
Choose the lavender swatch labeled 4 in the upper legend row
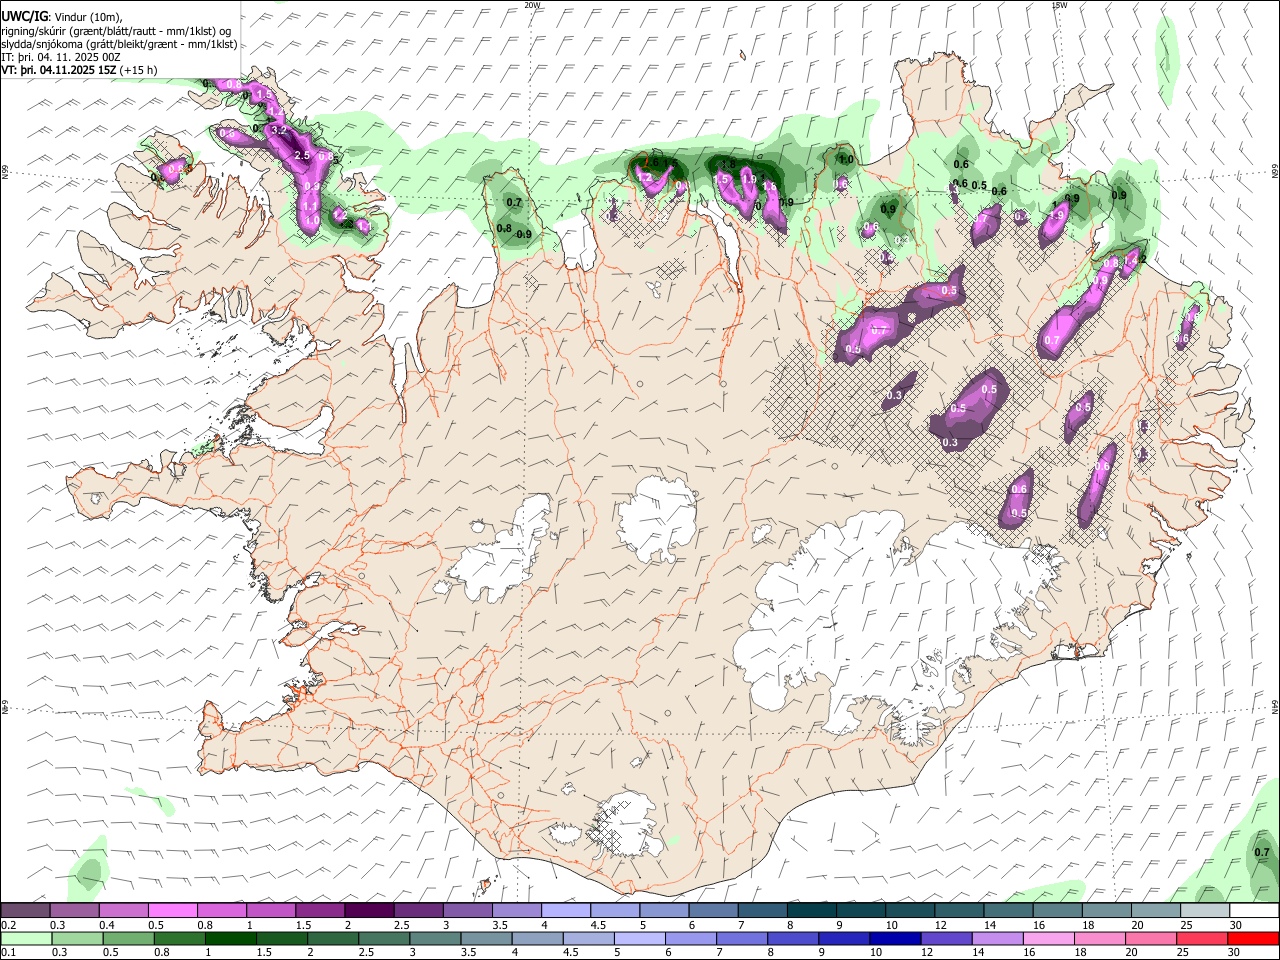[564, 910]
